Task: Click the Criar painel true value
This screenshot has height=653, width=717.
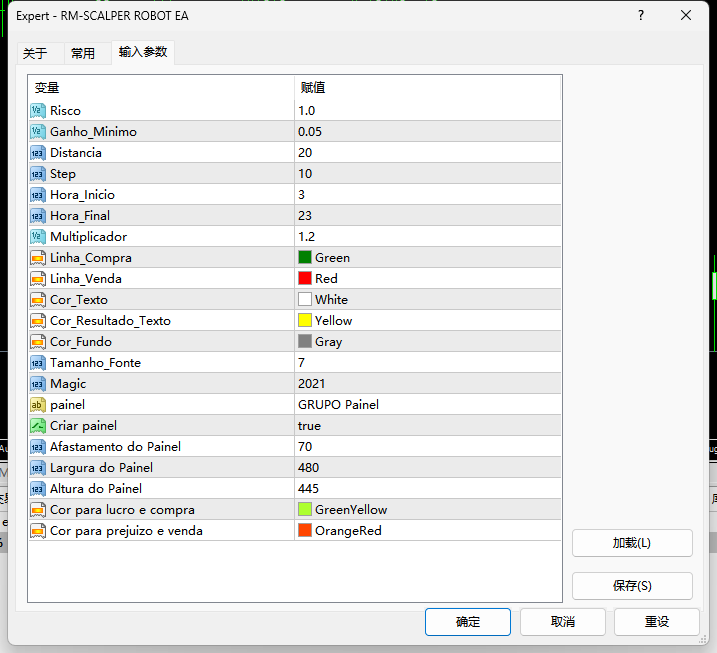Action: pos(310,426)
